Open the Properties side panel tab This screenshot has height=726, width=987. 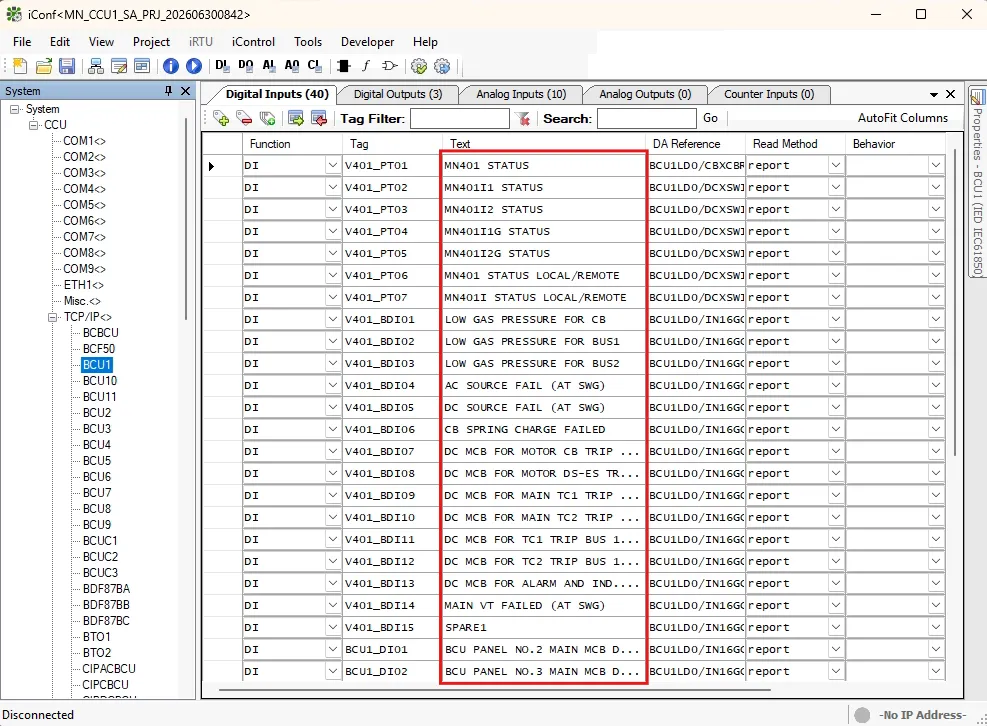tap(977, 183)
